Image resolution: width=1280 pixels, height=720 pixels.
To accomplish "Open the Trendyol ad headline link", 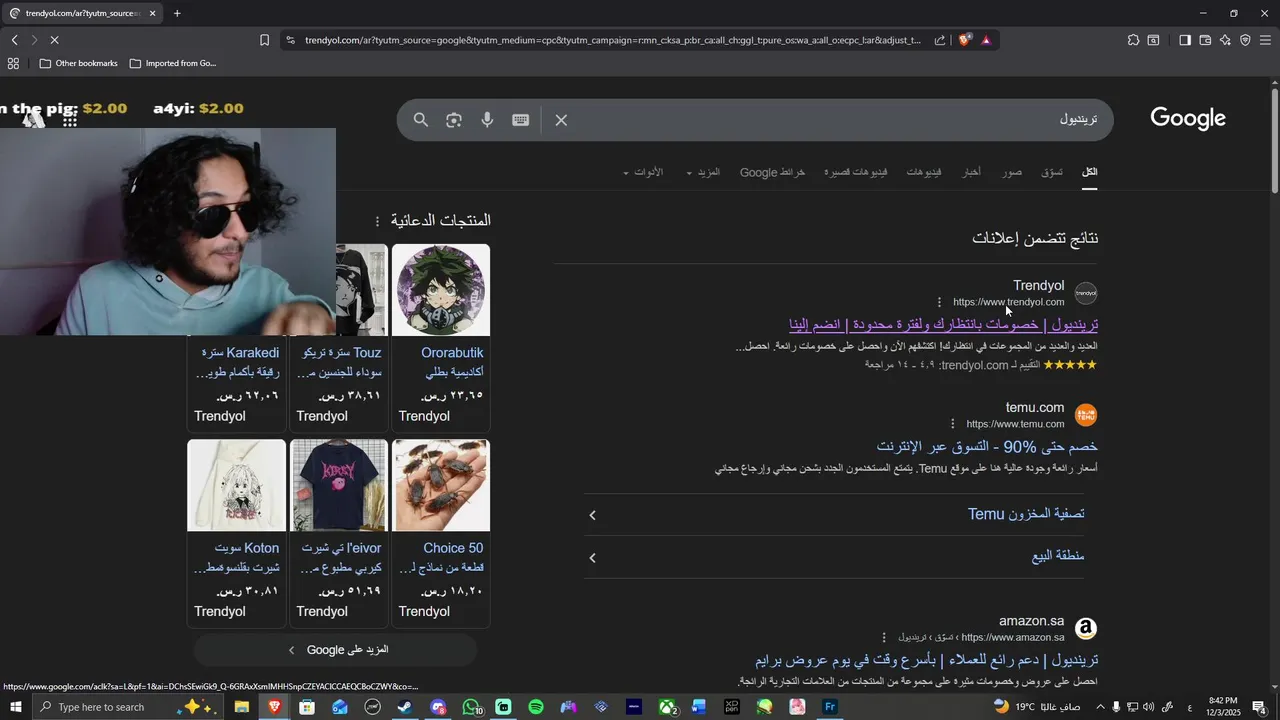I will pos(943,325).
